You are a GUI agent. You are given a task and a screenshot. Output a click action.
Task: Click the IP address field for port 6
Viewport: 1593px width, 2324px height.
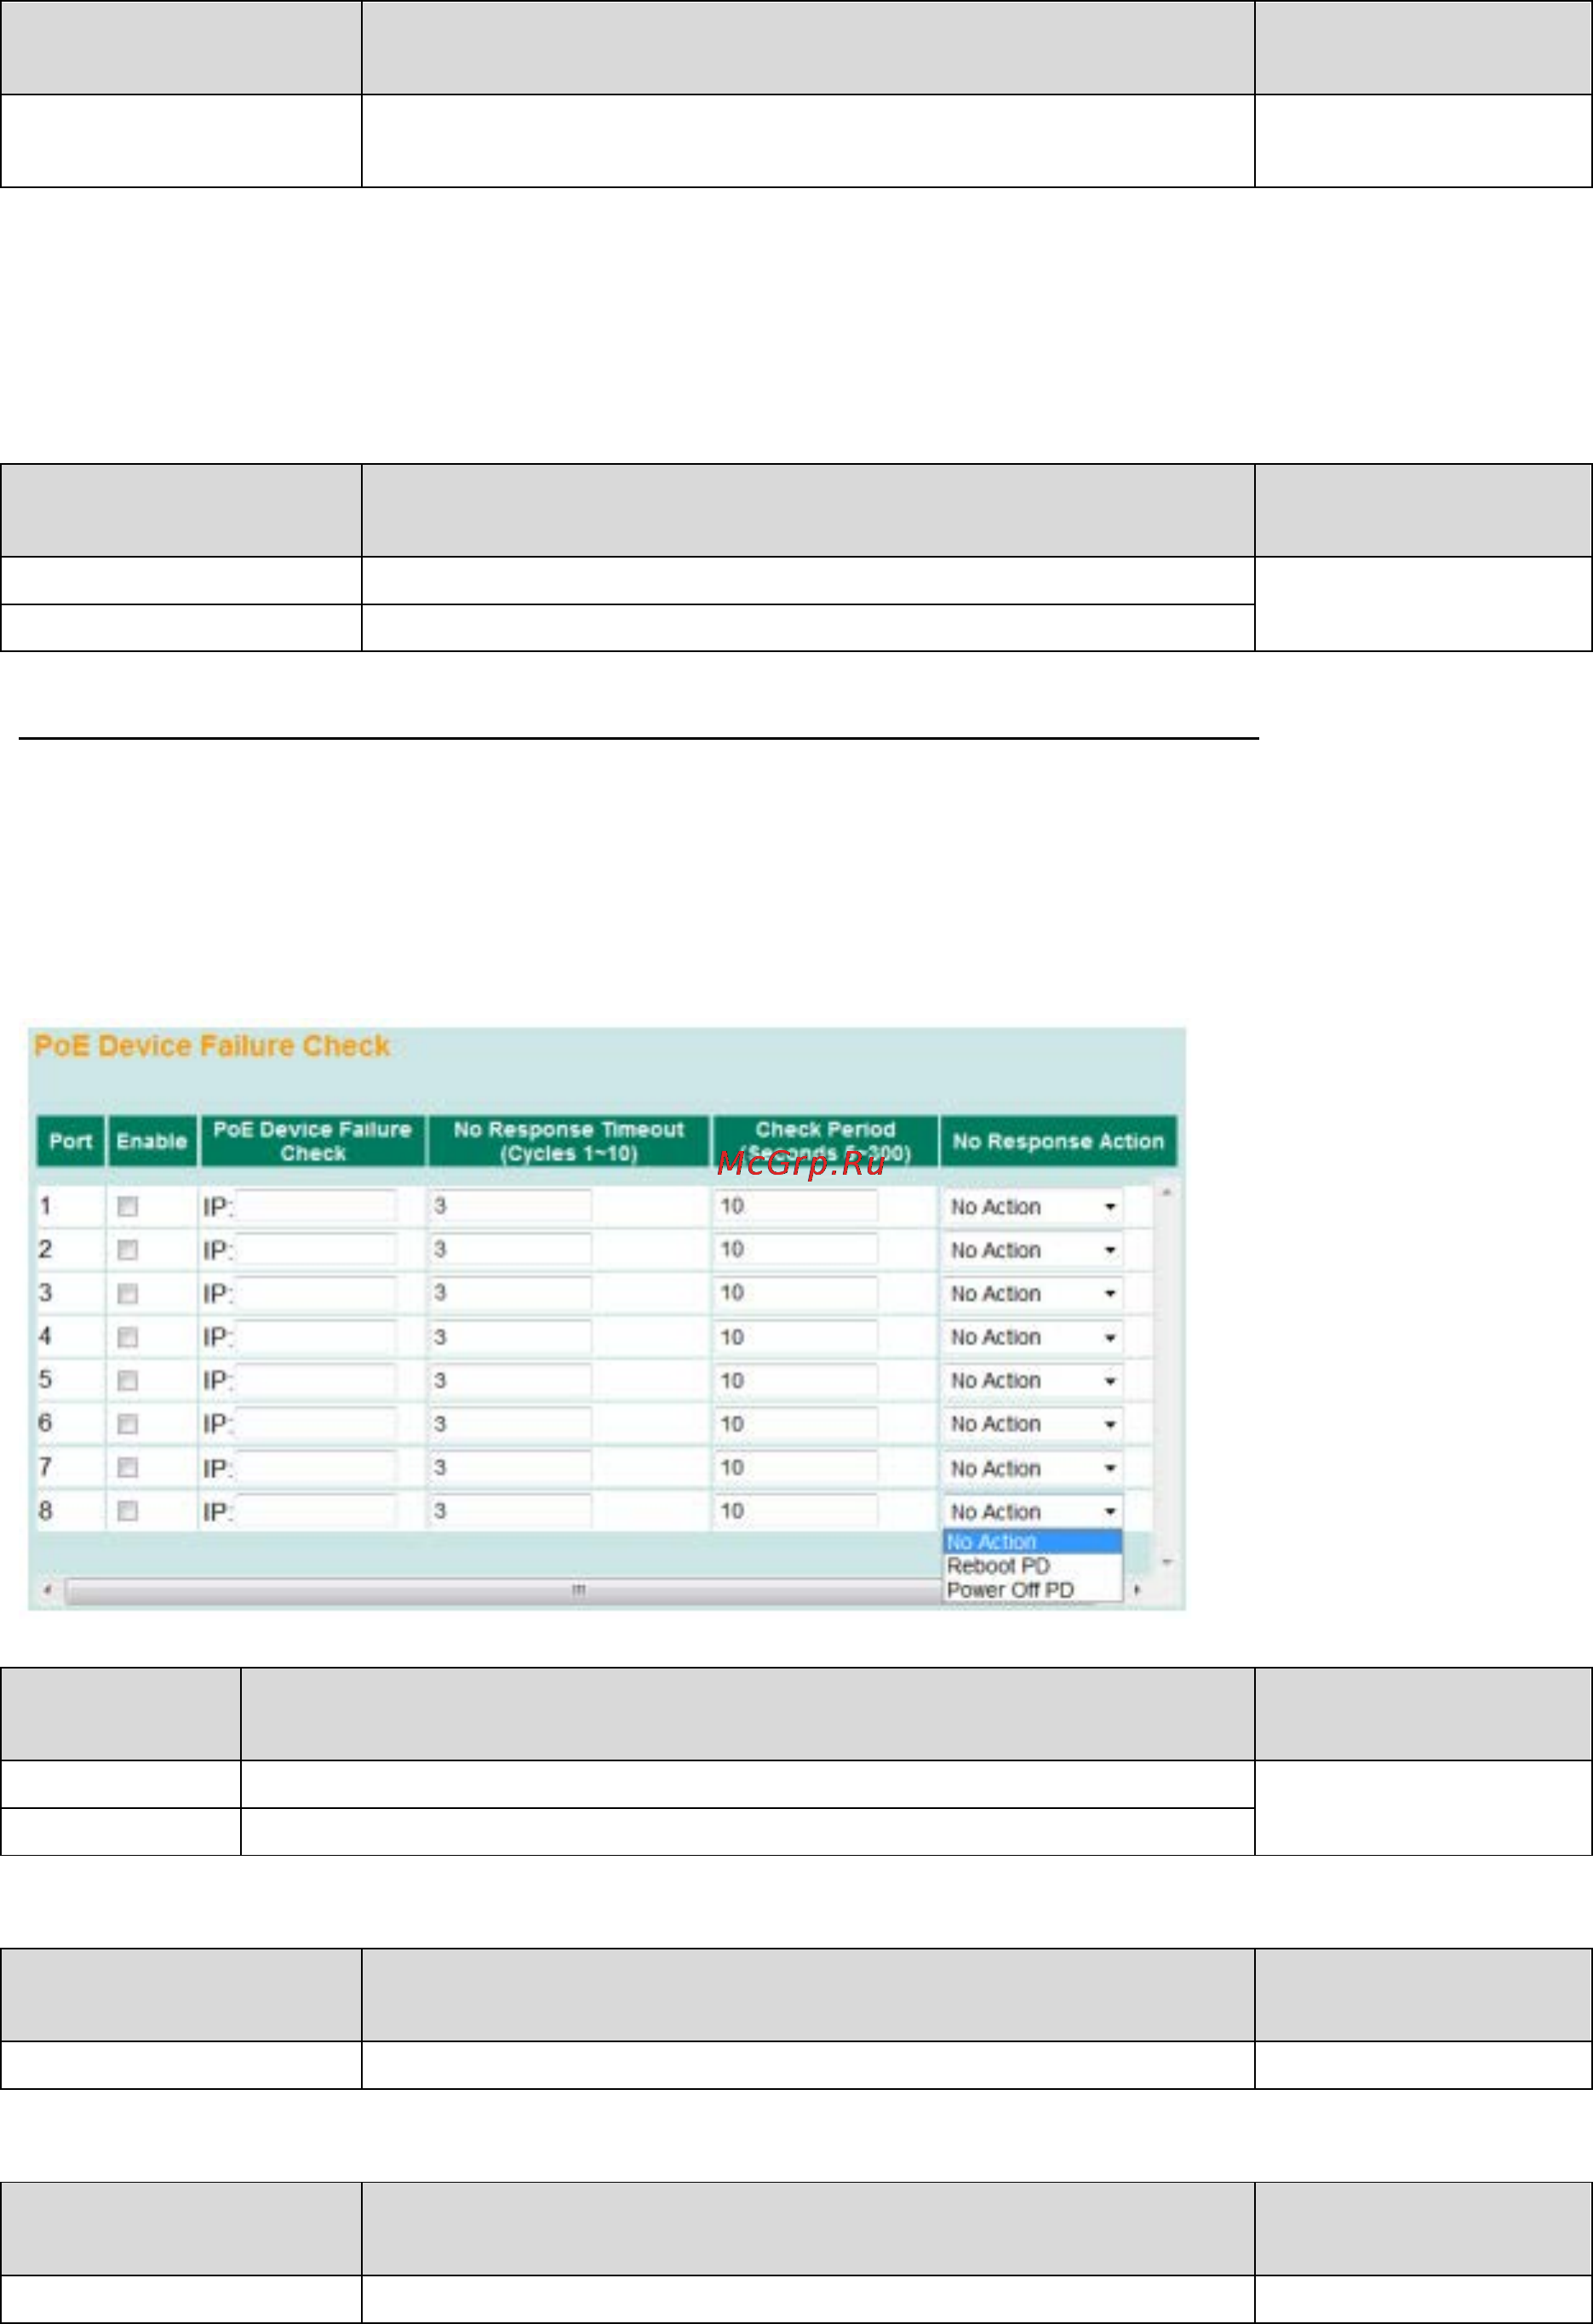[x=315, y=1424]
